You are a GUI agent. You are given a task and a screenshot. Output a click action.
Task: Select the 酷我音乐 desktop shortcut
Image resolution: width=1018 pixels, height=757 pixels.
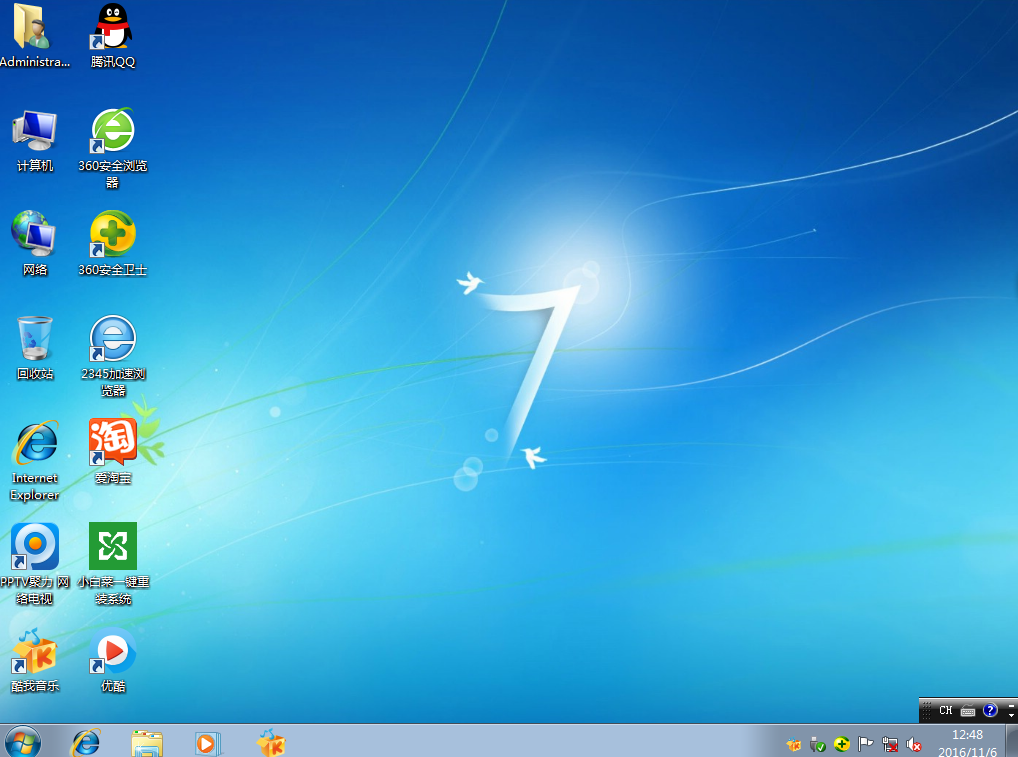click(x=35, y=660)
